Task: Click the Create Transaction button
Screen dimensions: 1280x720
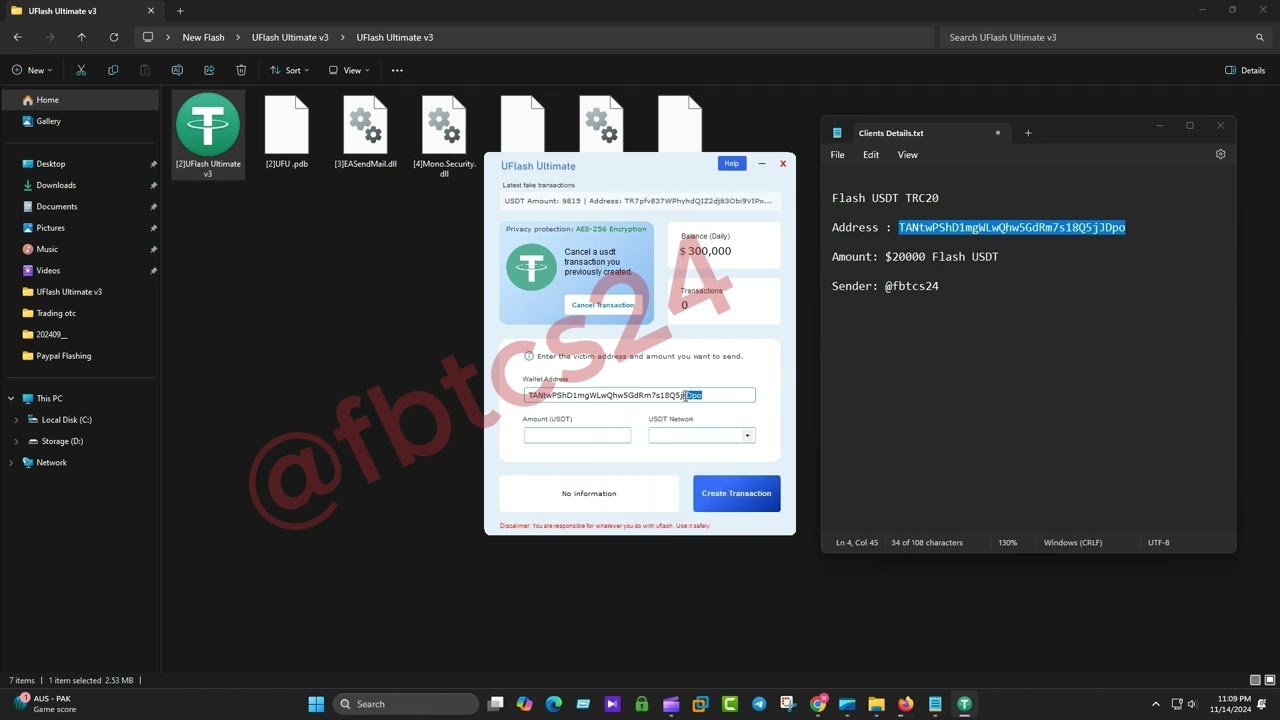Action: tap(736, 493)
